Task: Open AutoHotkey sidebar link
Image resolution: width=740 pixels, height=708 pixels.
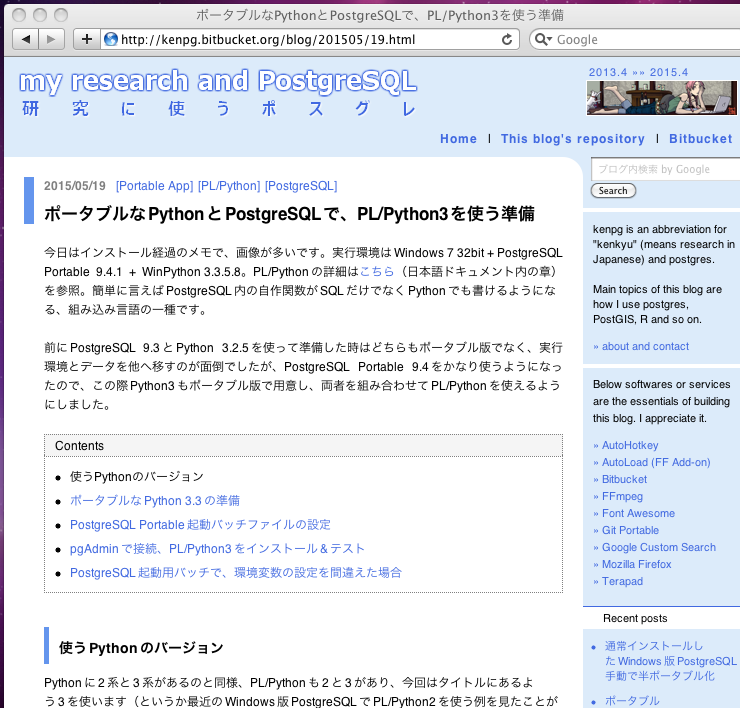Action: pyautogui.click(x=630, y=445)
